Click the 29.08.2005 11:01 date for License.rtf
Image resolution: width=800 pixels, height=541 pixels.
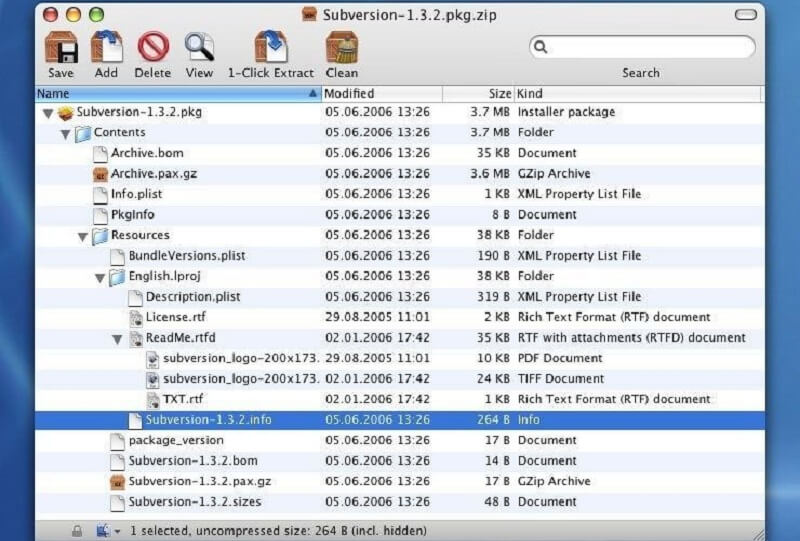(x=377, y=317)
